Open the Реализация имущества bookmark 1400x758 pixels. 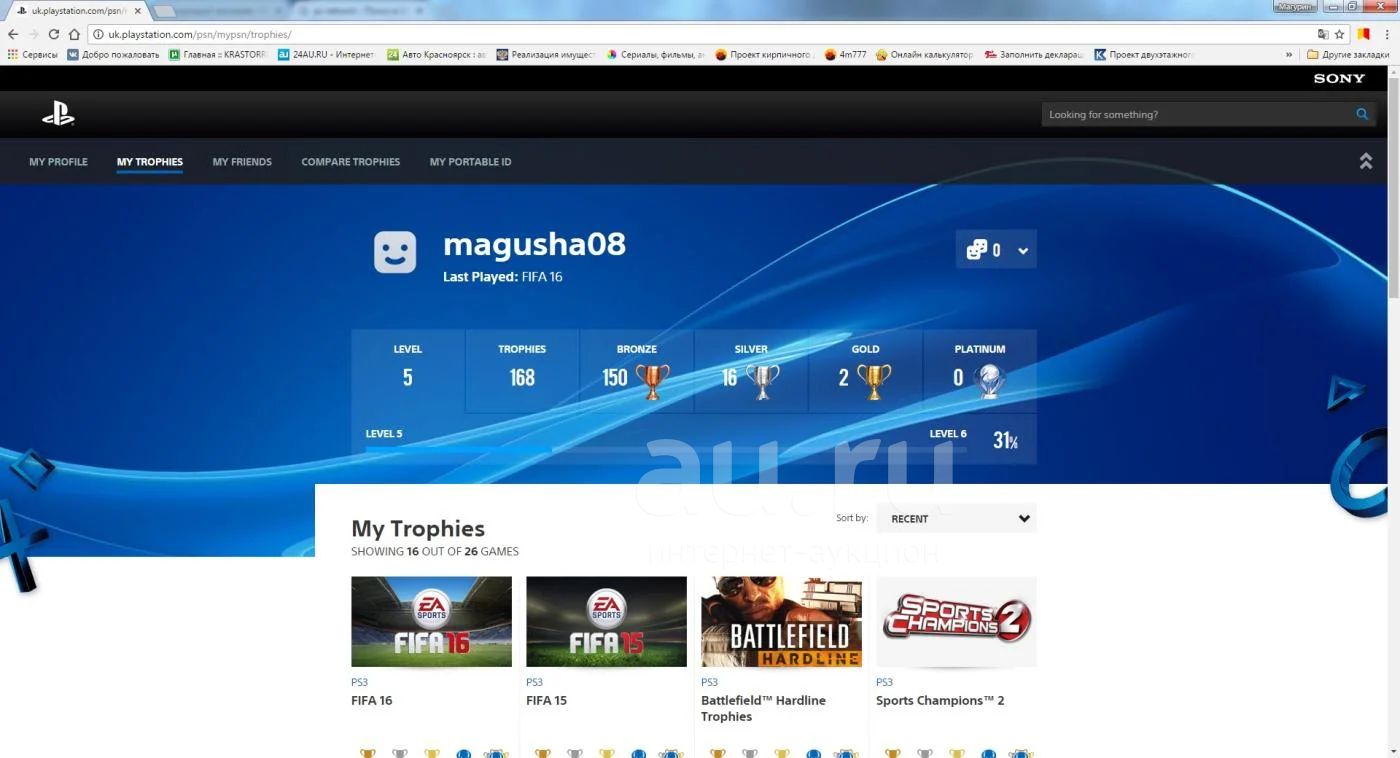pyautogui.click(x=546, y=55)
